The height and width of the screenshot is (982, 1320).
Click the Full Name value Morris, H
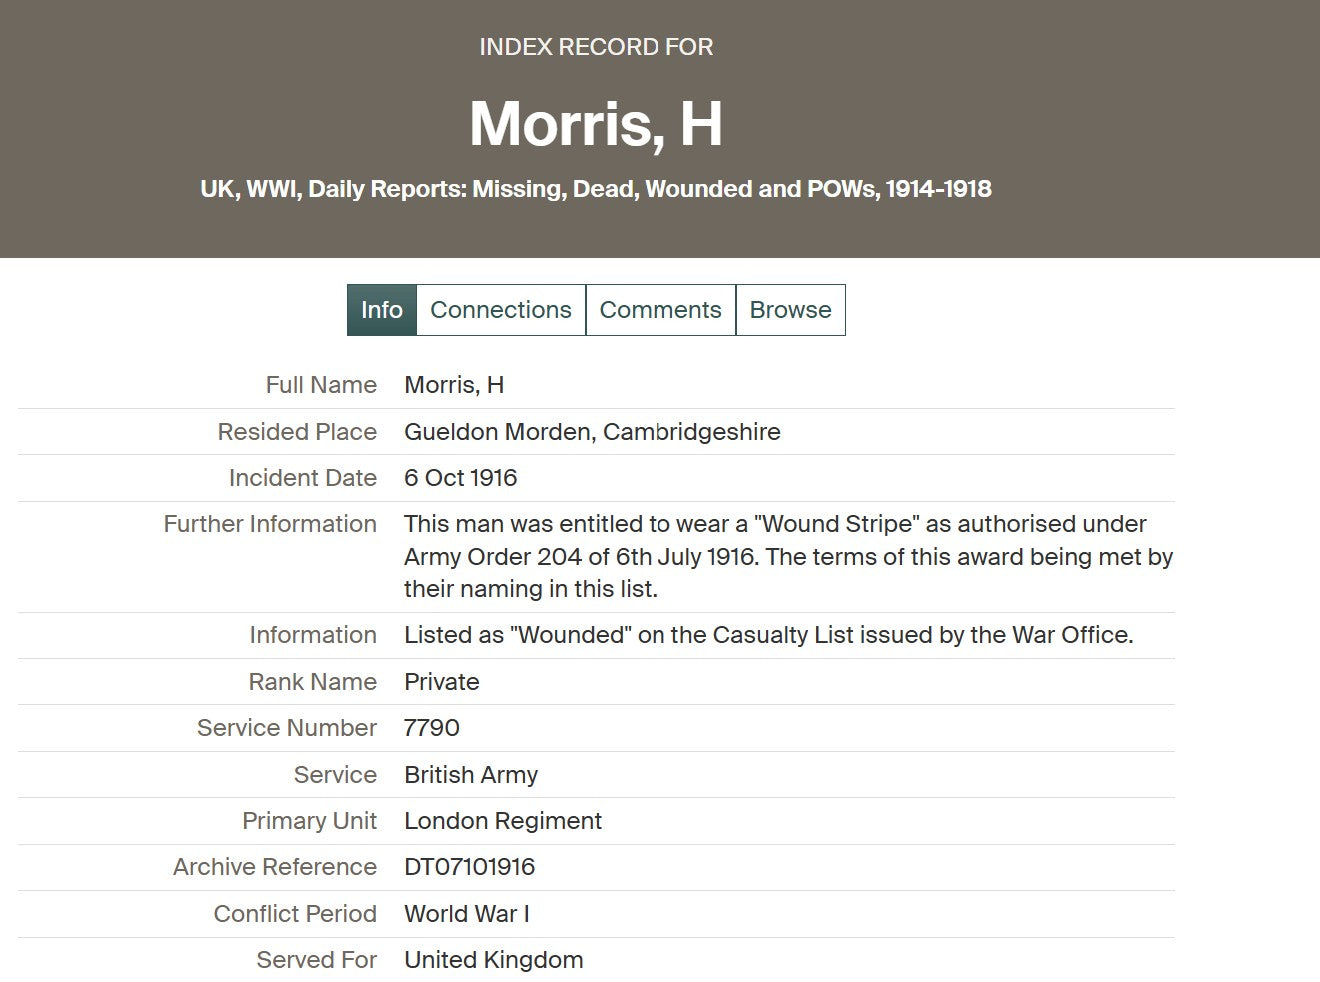click(454, 385)
